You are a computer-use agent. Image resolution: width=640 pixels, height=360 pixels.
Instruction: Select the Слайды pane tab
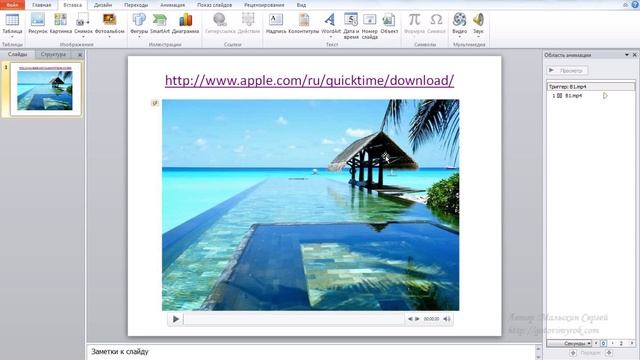pyautogui.click(x=17, y=54)
